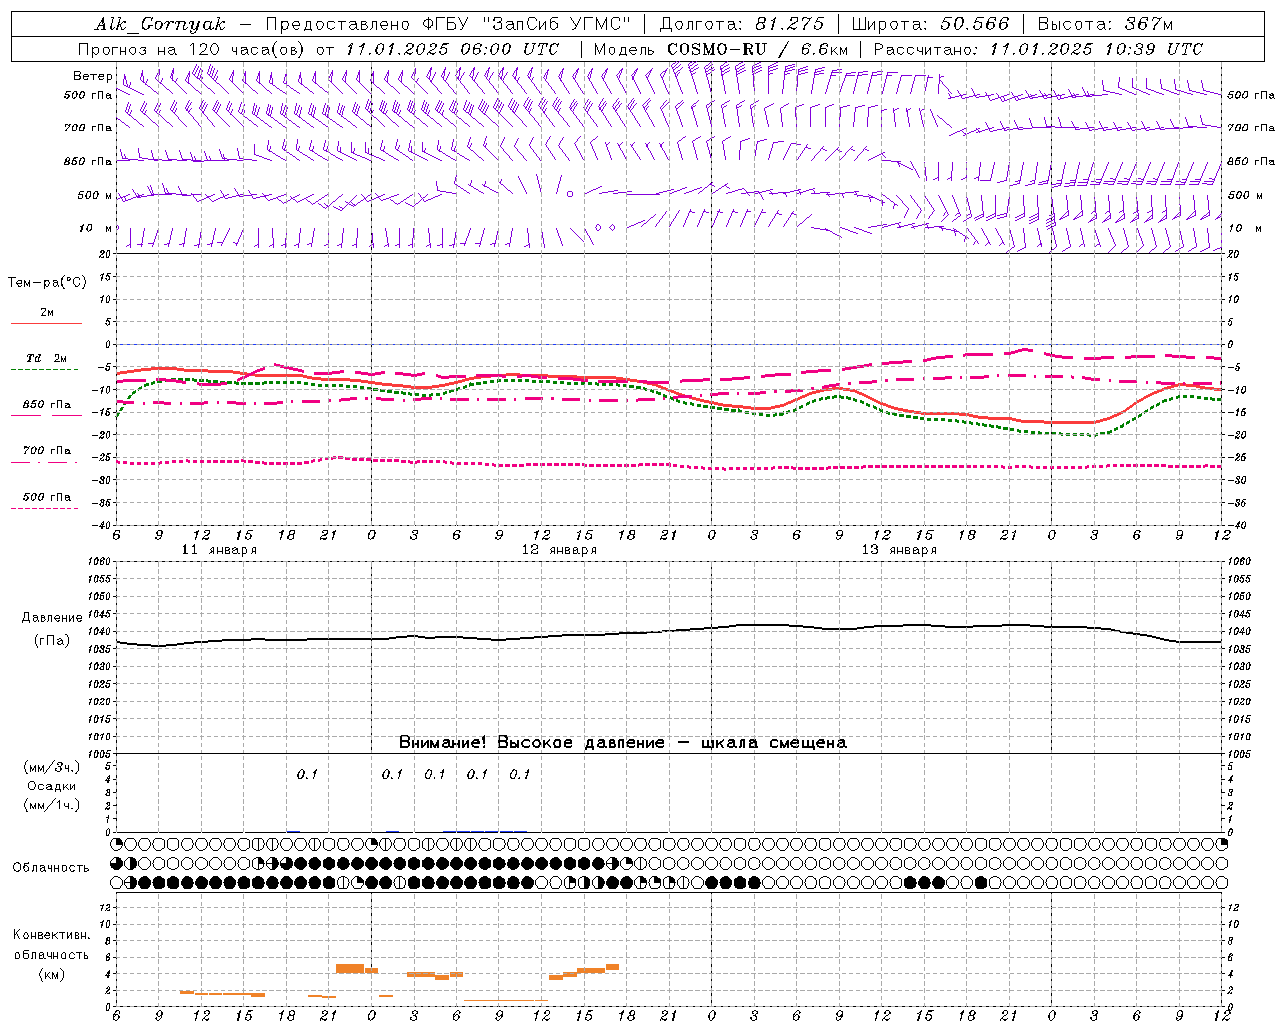Click the station name Alk_Gornyak in the header

[161, 24]
